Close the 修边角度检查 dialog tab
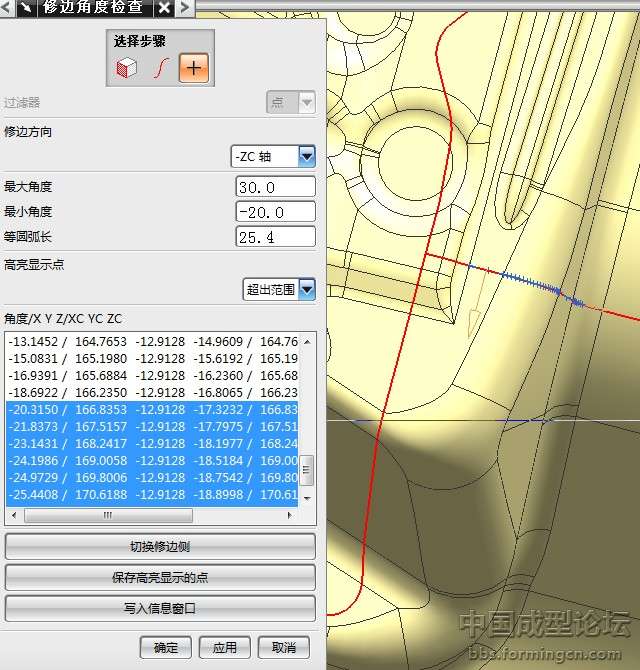640x670 pixels. coord(165,8)
